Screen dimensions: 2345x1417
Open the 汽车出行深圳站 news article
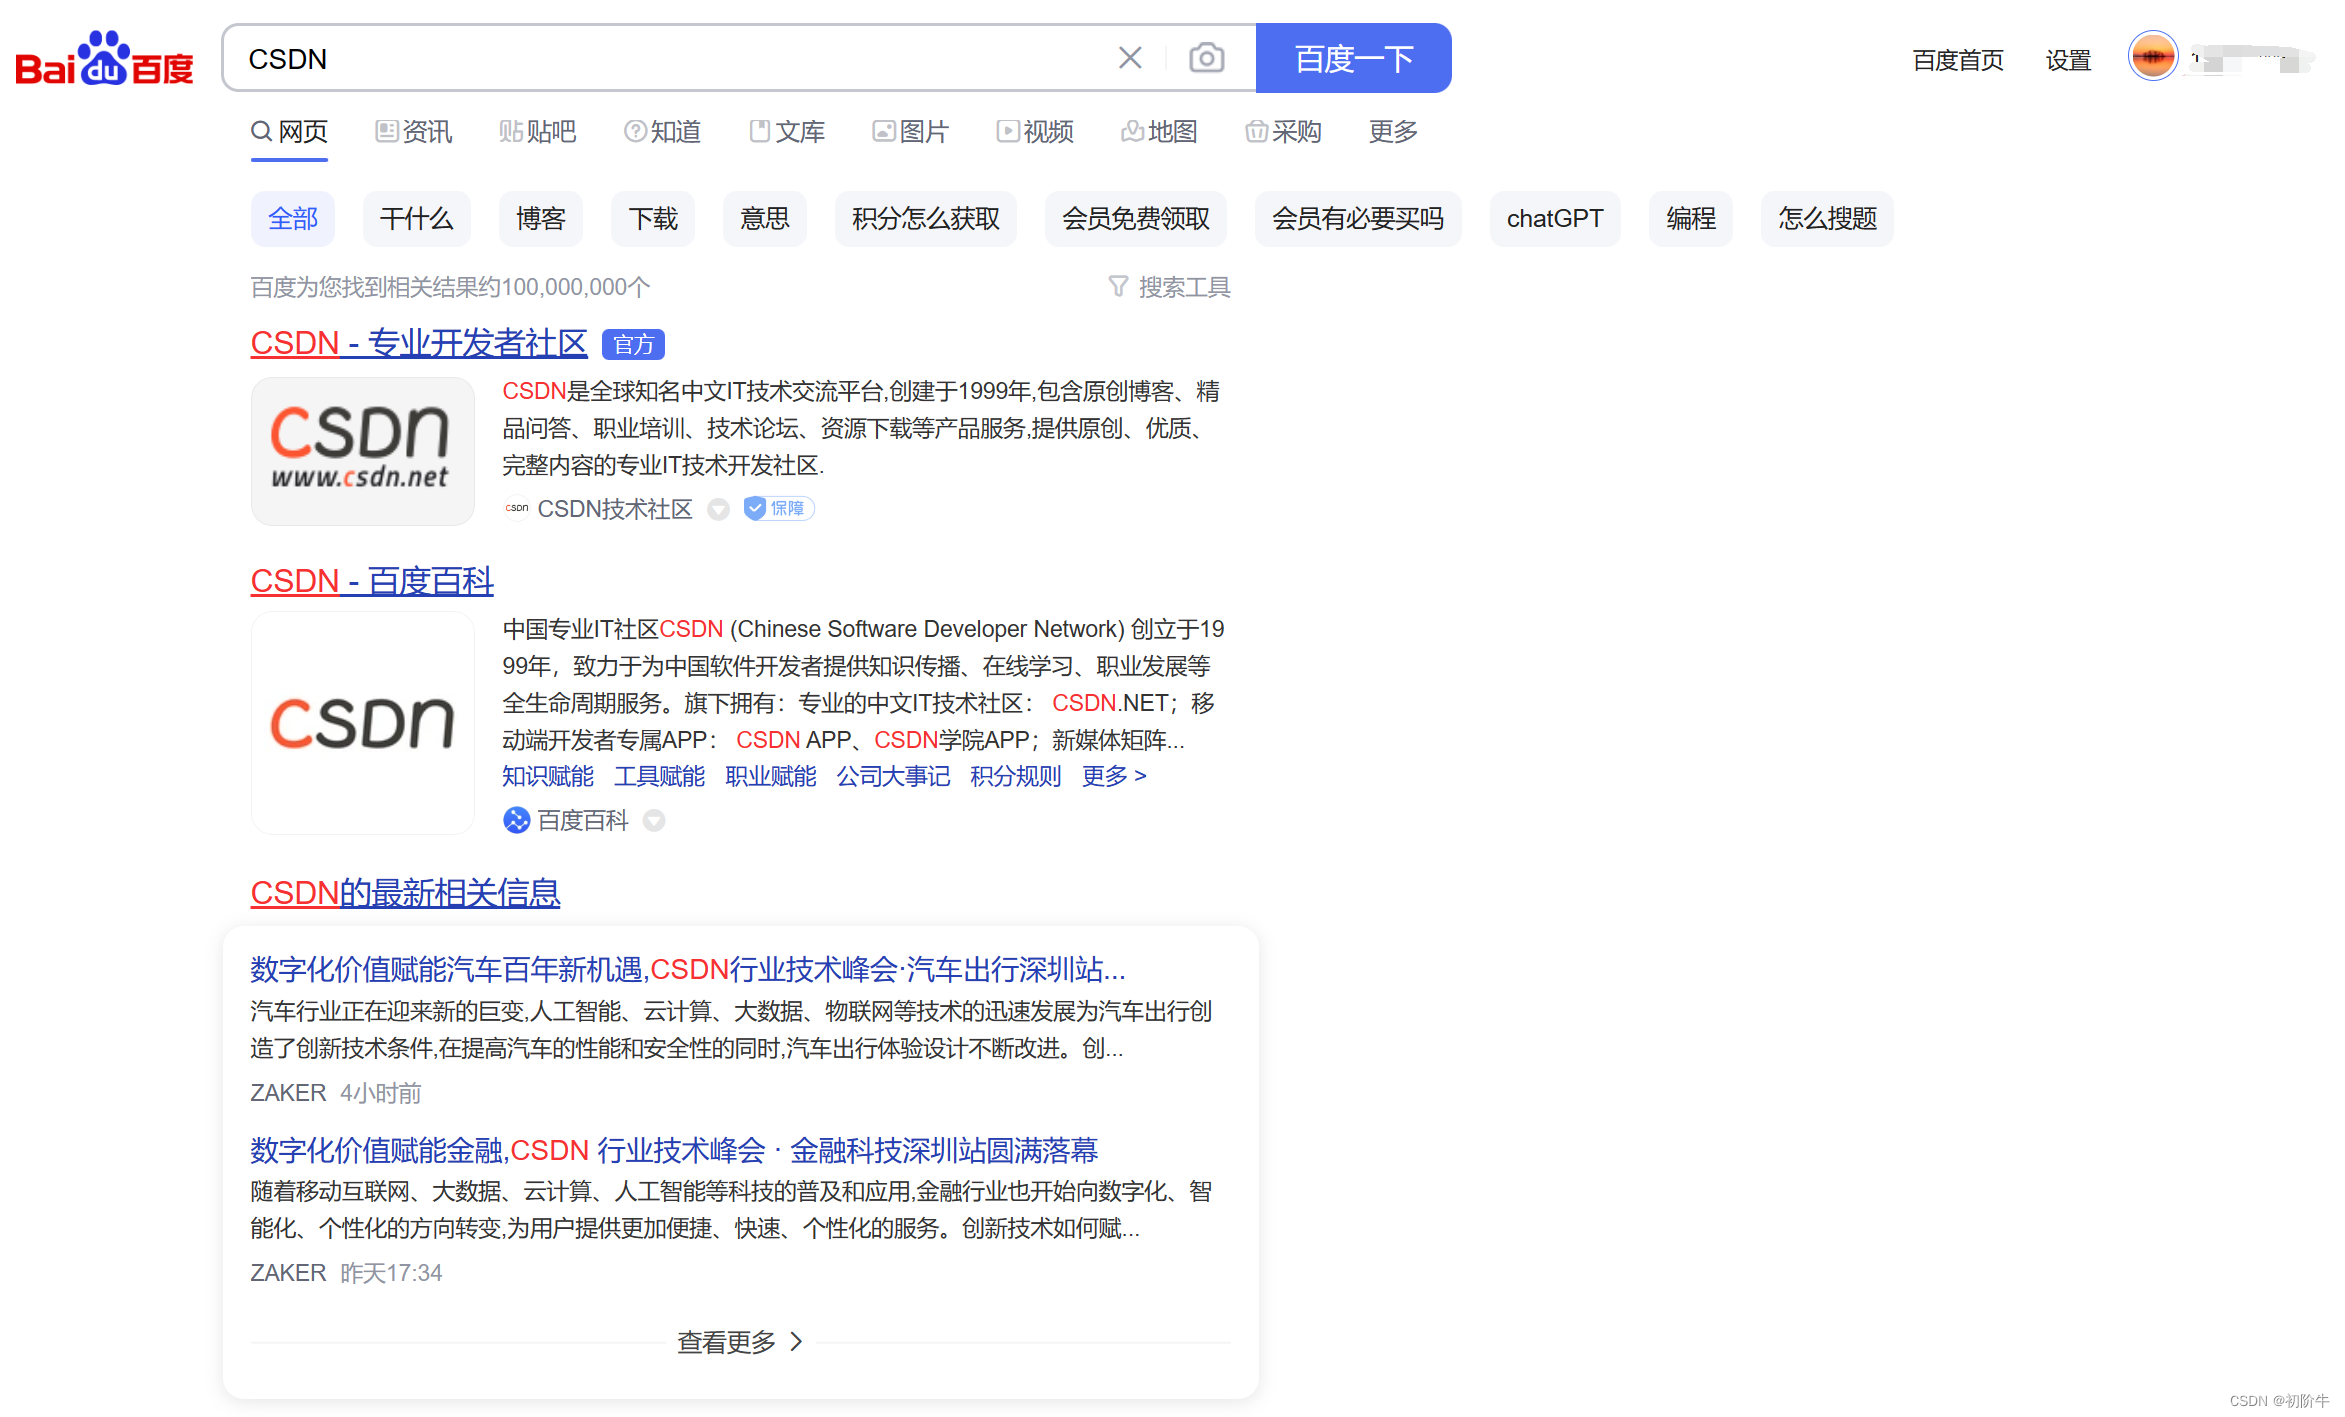point(688,970)
